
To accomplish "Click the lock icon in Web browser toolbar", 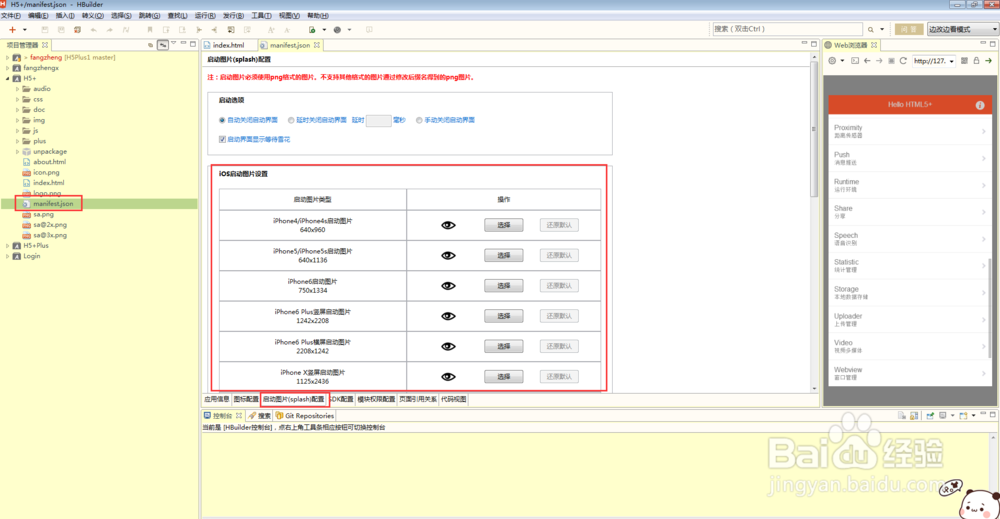I will (x=976, y=61).
